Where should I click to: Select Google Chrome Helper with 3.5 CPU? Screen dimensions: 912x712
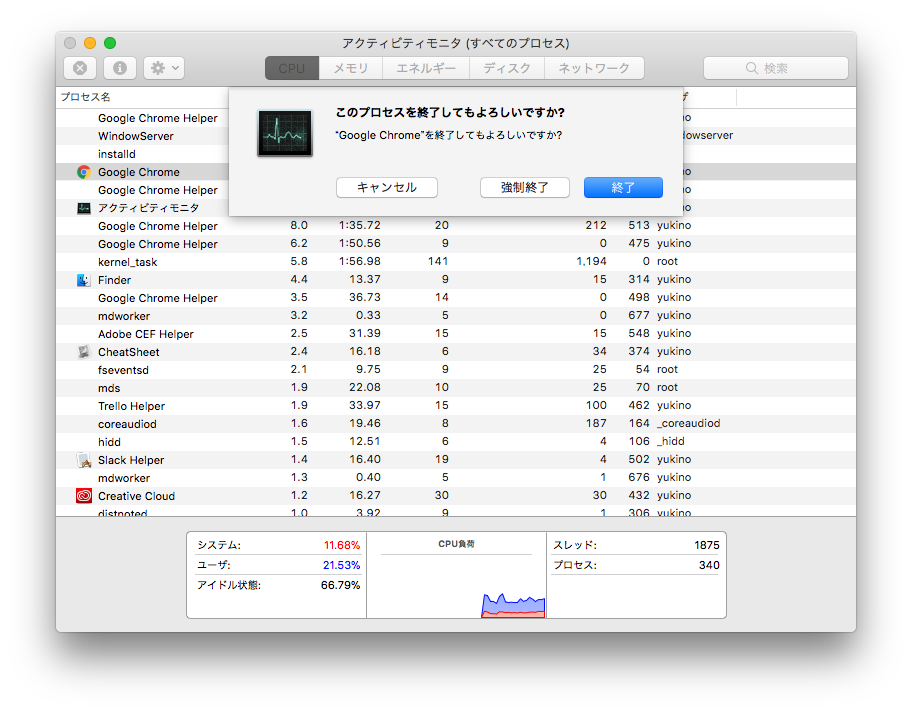[456, 298]
